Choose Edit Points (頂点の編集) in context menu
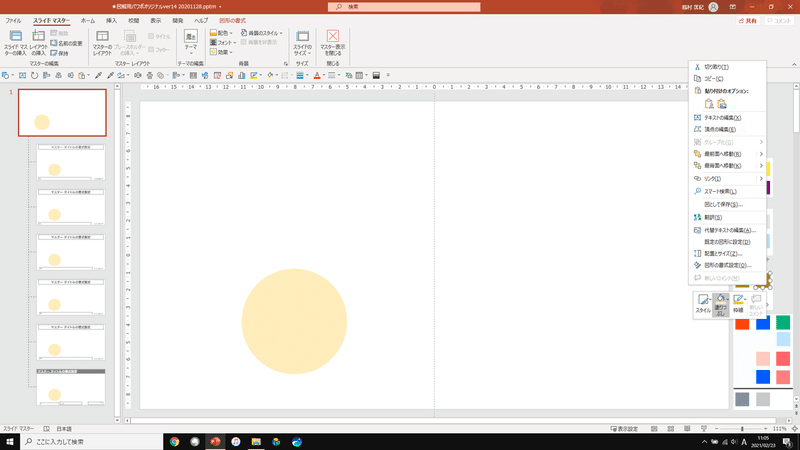The height and width of the screenshot is (450, 800). [727, 130]
